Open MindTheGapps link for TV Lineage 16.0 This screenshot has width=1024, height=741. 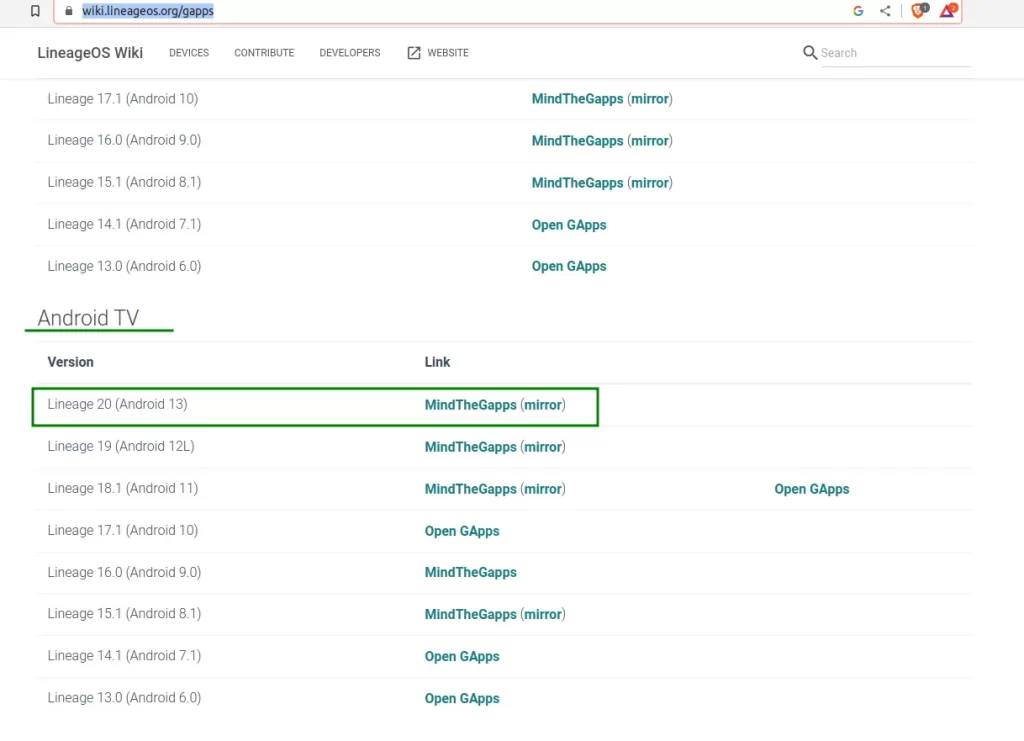pos(470,573)
